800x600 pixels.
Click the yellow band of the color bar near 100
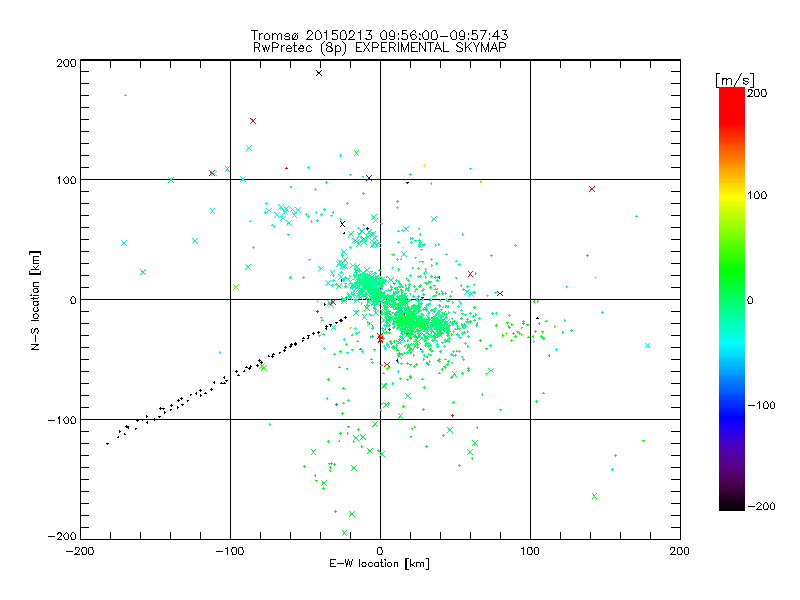(732, 196)
